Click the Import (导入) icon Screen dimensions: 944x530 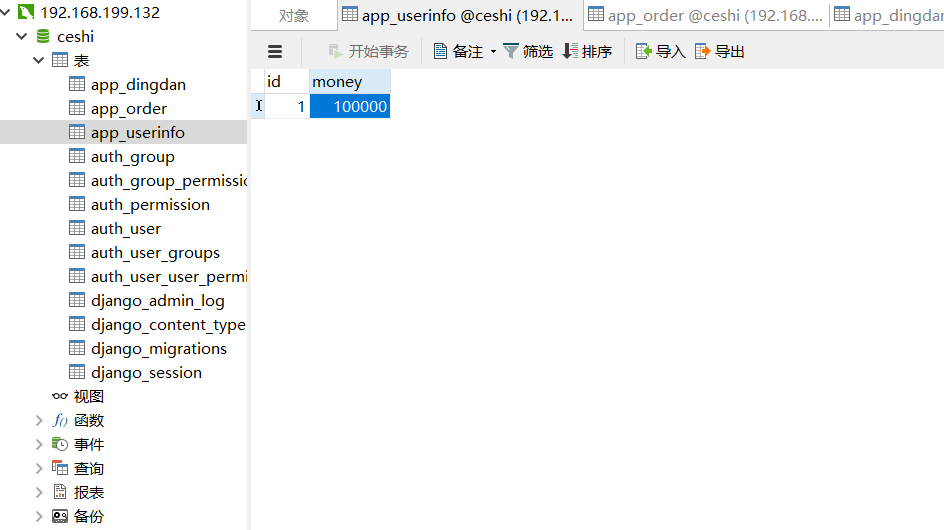pyautogui.click(x=644, y=51)
